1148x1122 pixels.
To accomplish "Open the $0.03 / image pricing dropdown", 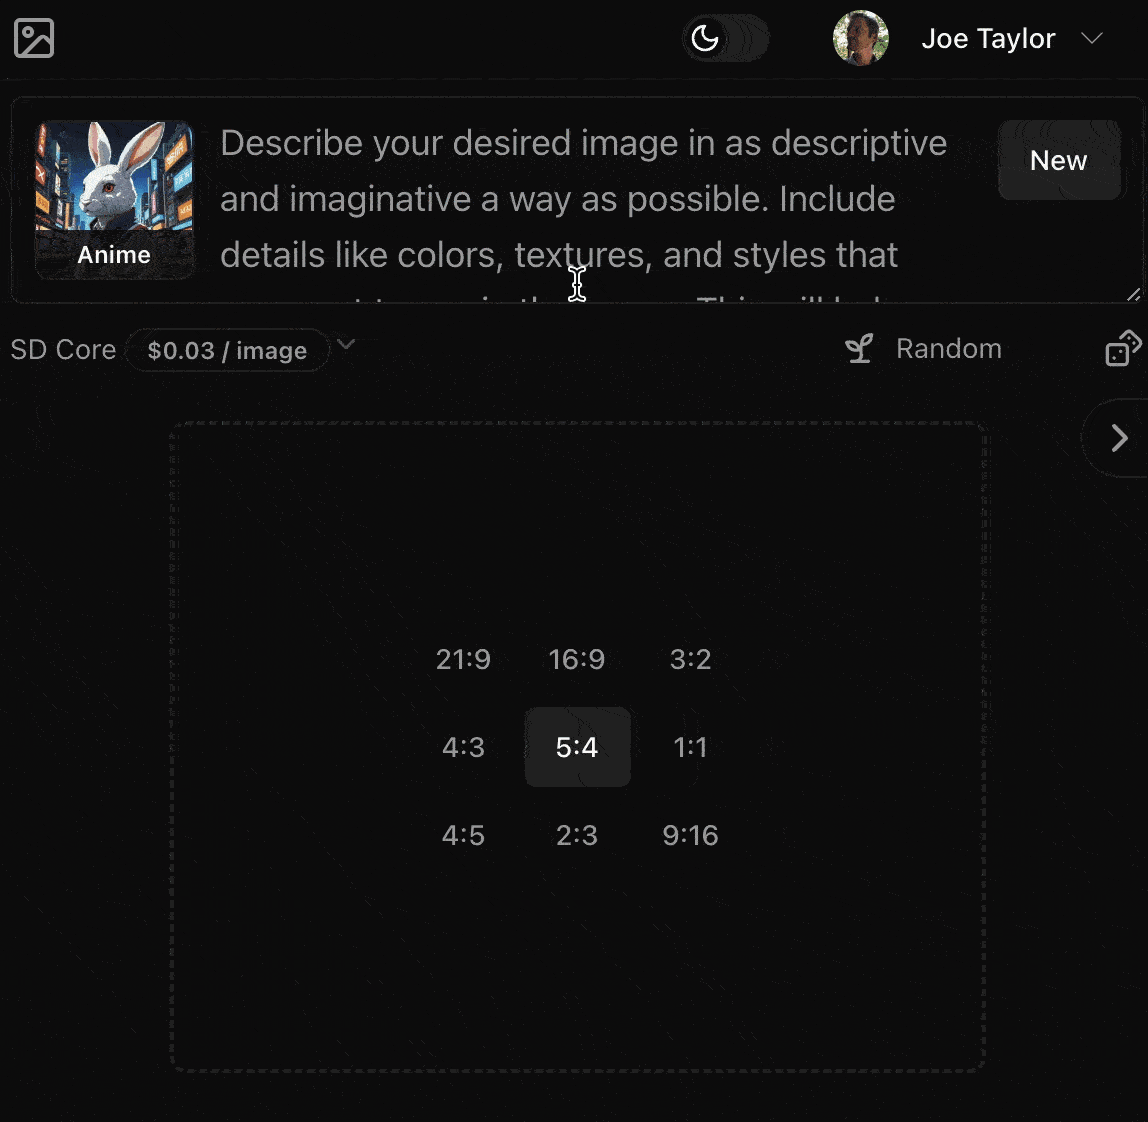I will click(228, 350).
